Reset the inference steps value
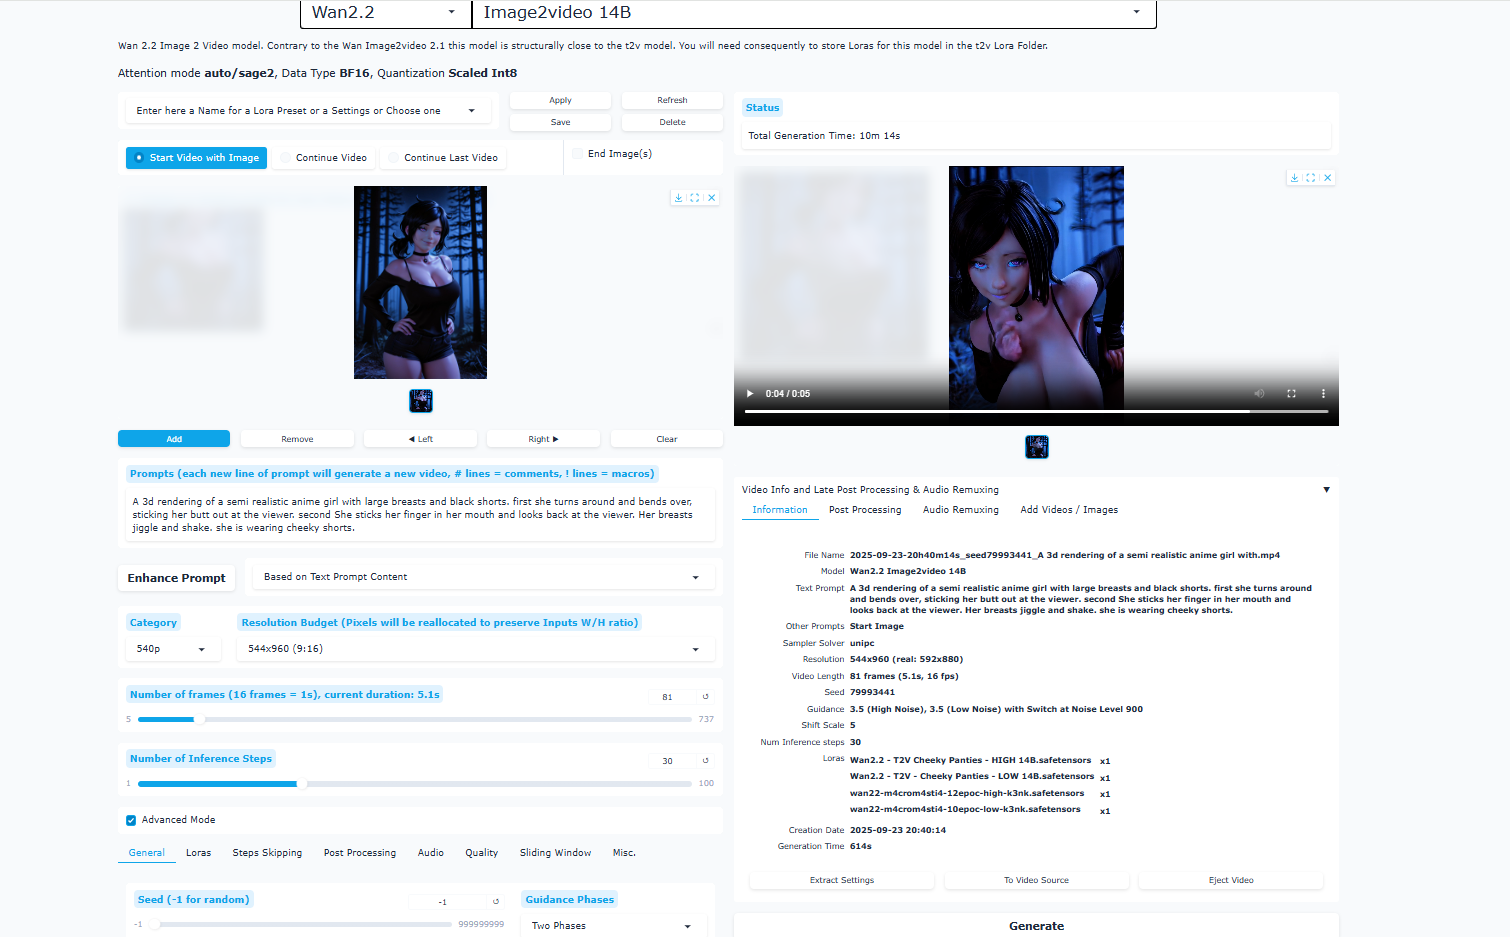This screenshot has height=937, width=1510. 705,761
